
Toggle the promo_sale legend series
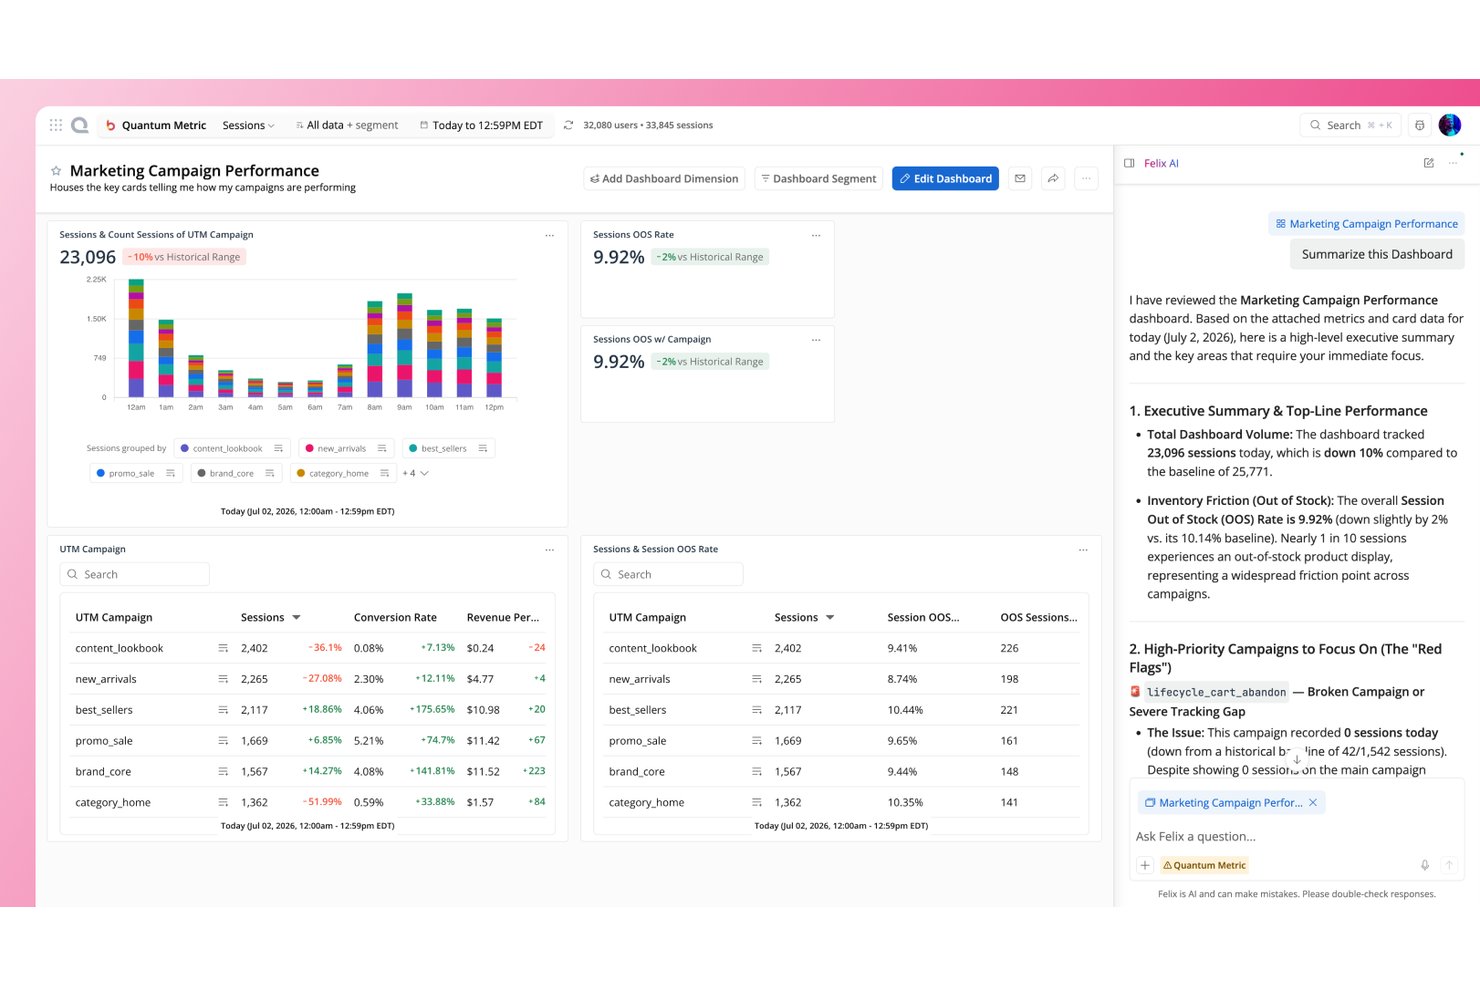pos(136,473)
